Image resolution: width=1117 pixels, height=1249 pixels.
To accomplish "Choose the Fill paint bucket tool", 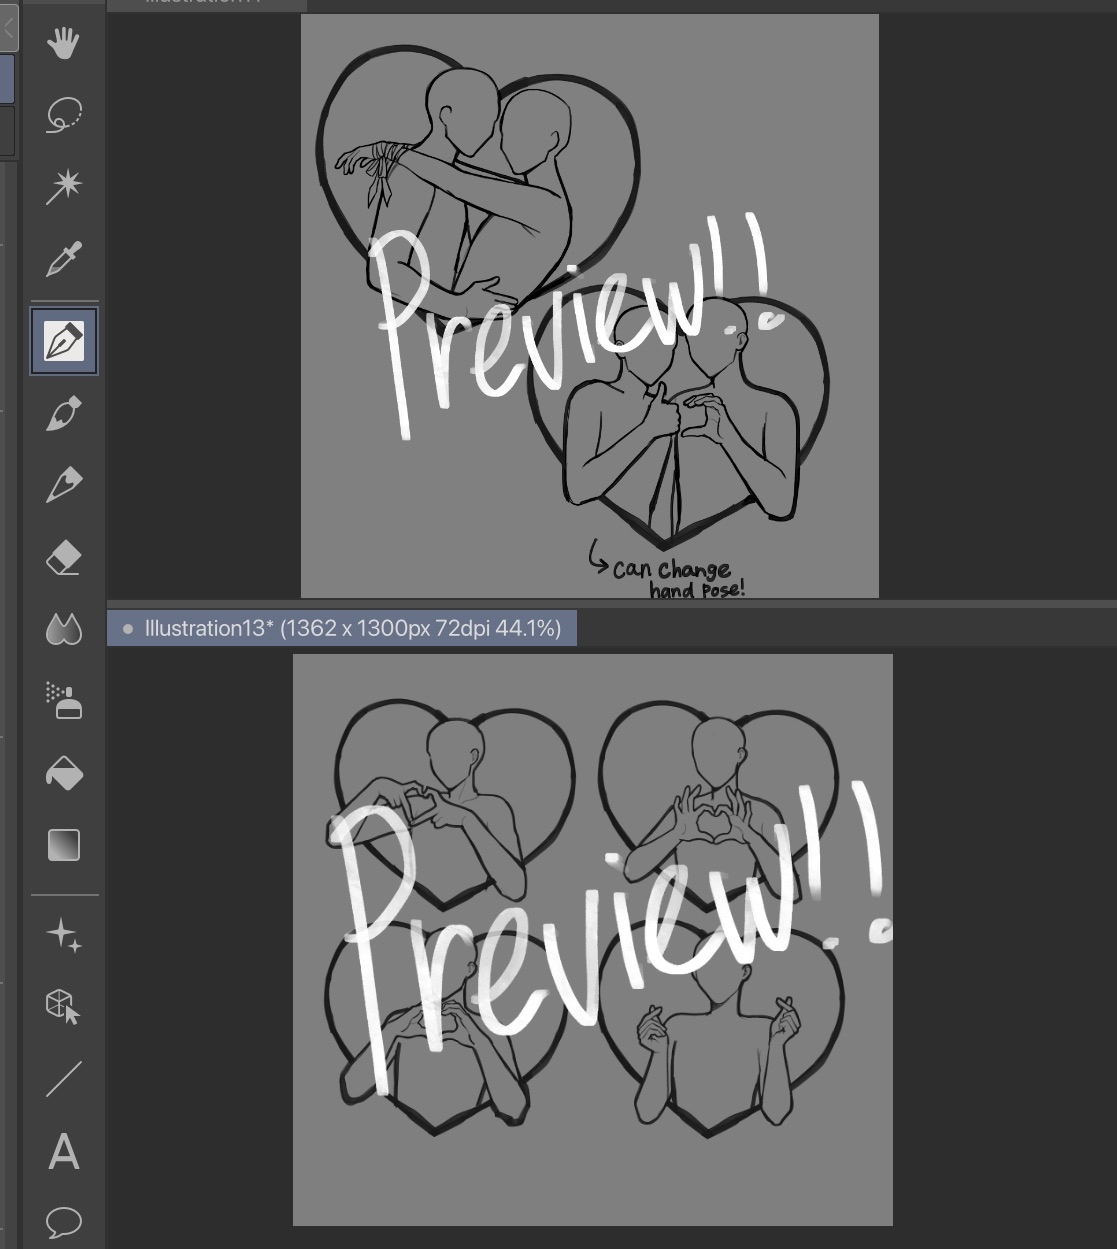I will click(63, 774).
